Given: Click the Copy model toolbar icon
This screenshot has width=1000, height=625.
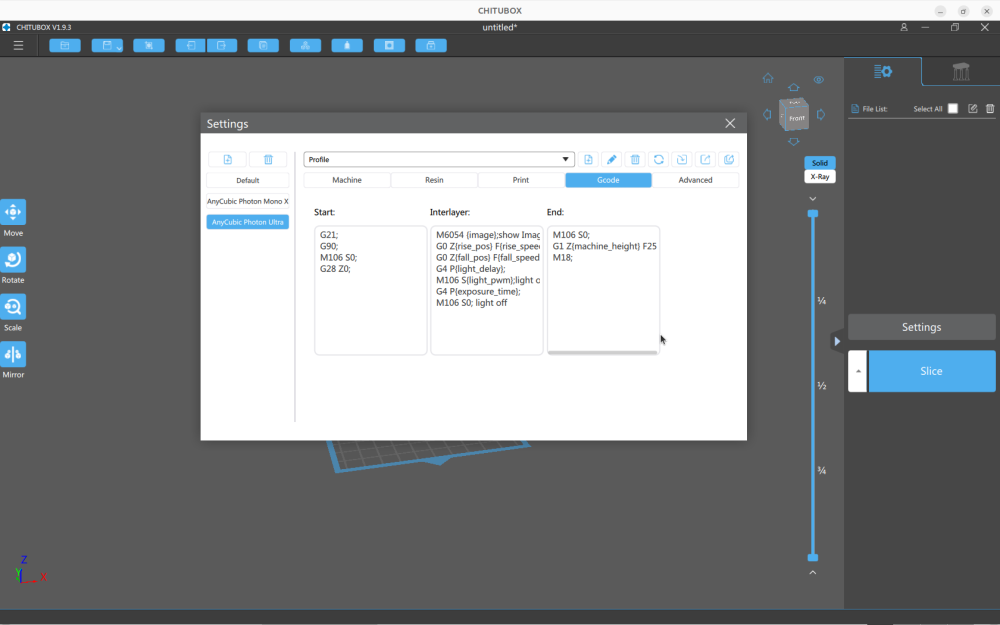Looking at the screenshot, I should click(x=263, y=45).
